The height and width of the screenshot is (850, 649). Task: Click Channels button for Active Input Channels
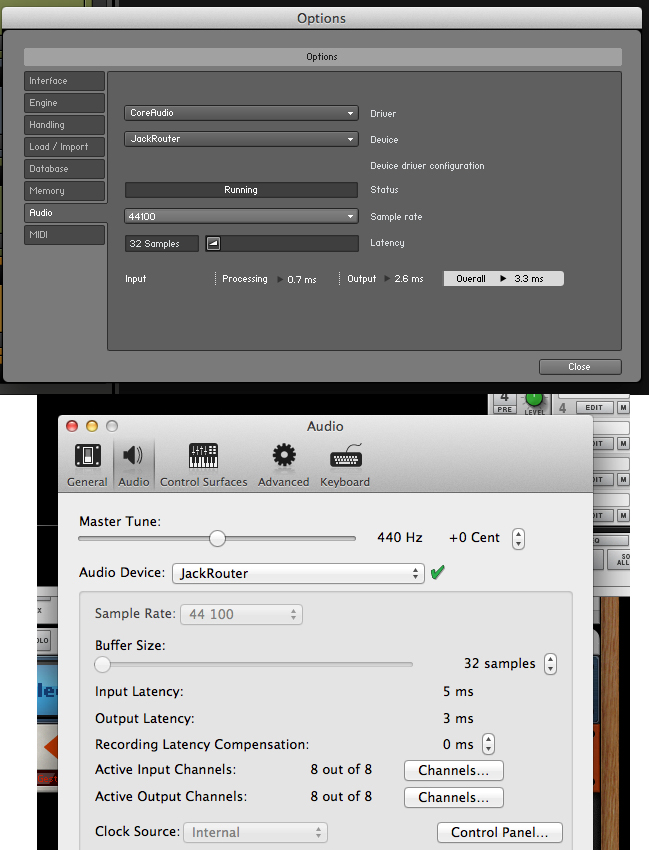coord(454,770)
